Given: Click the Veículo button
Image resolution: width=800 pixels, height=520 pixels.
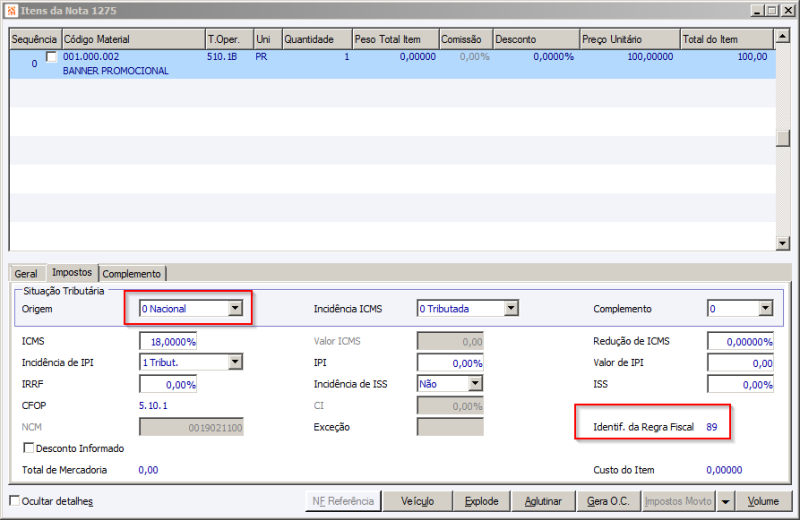Looking at the screenshot, I should [417, 501].
